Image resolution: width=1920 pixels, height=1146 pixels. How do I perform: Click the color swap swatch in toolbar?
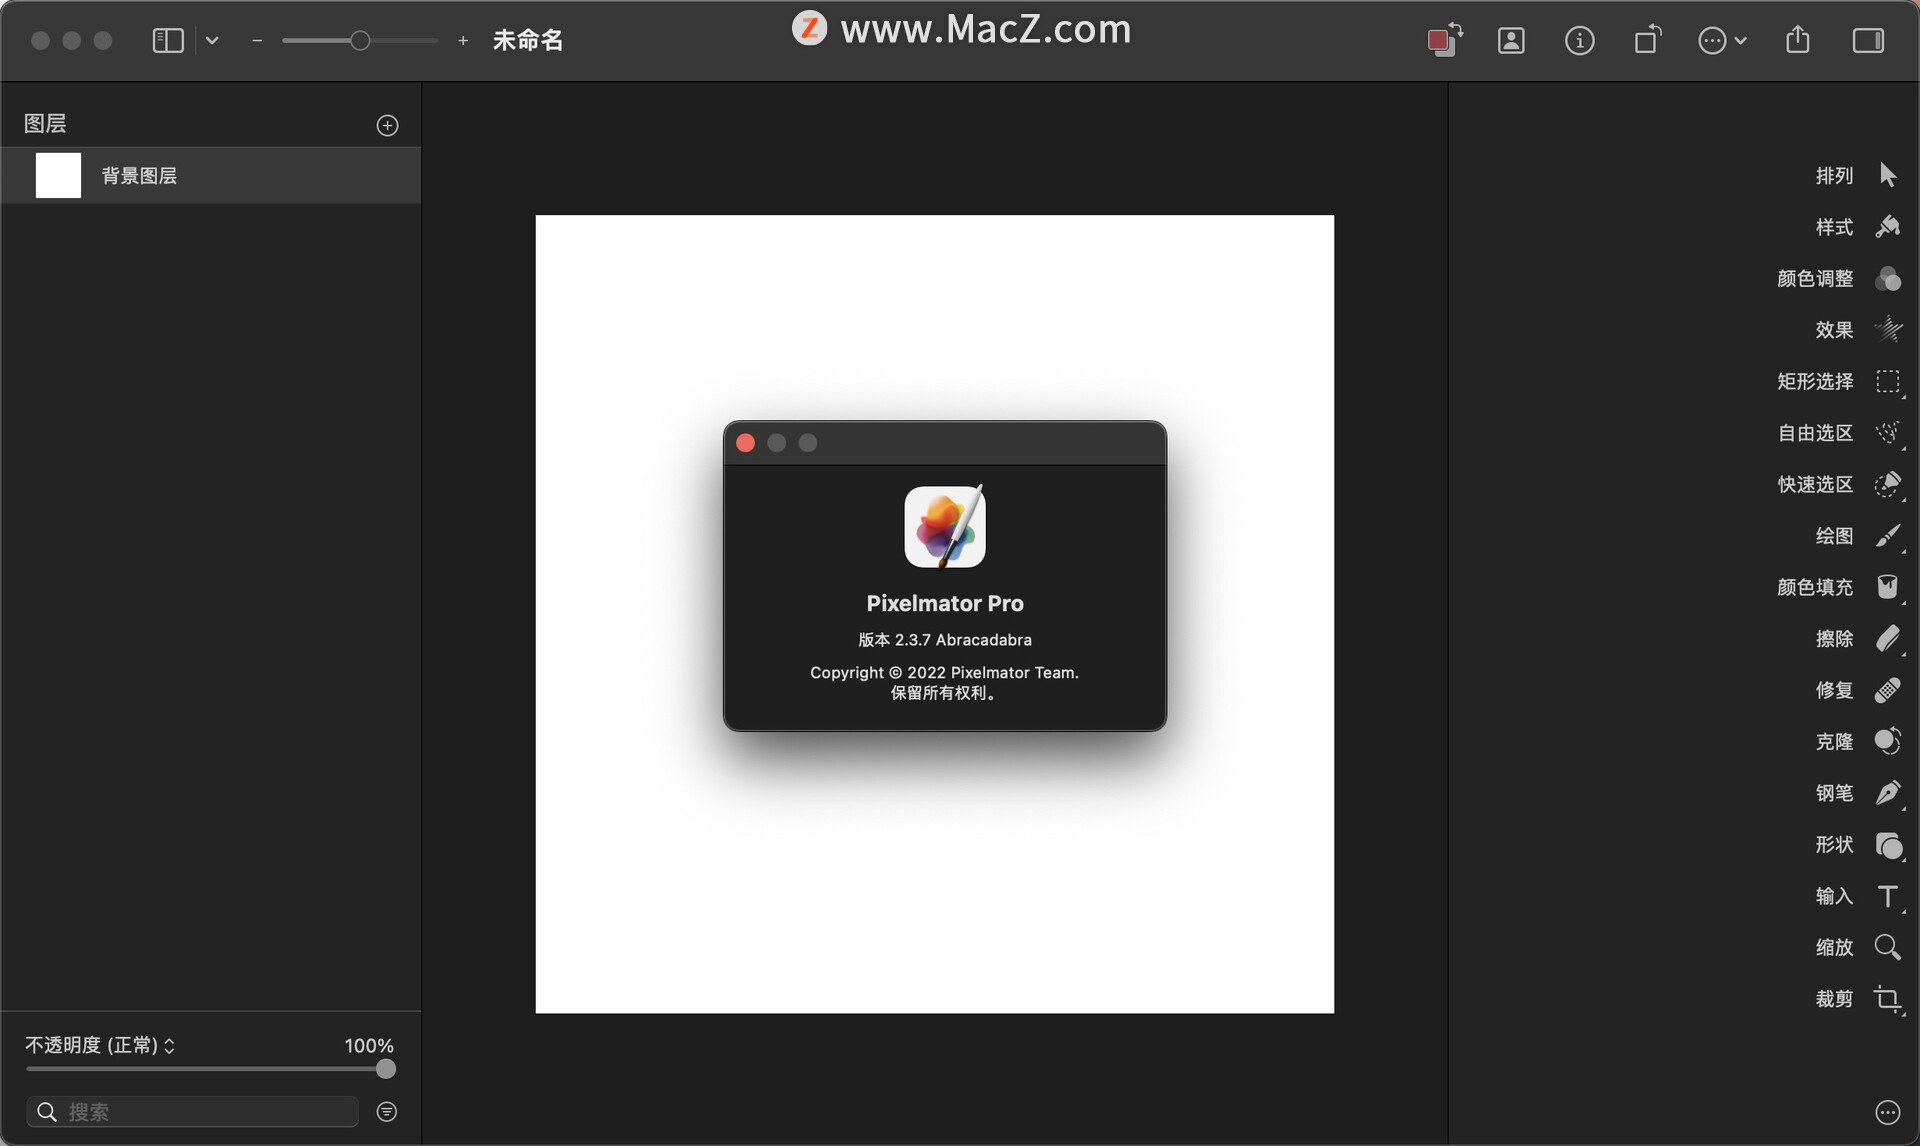coord(1445,40)
